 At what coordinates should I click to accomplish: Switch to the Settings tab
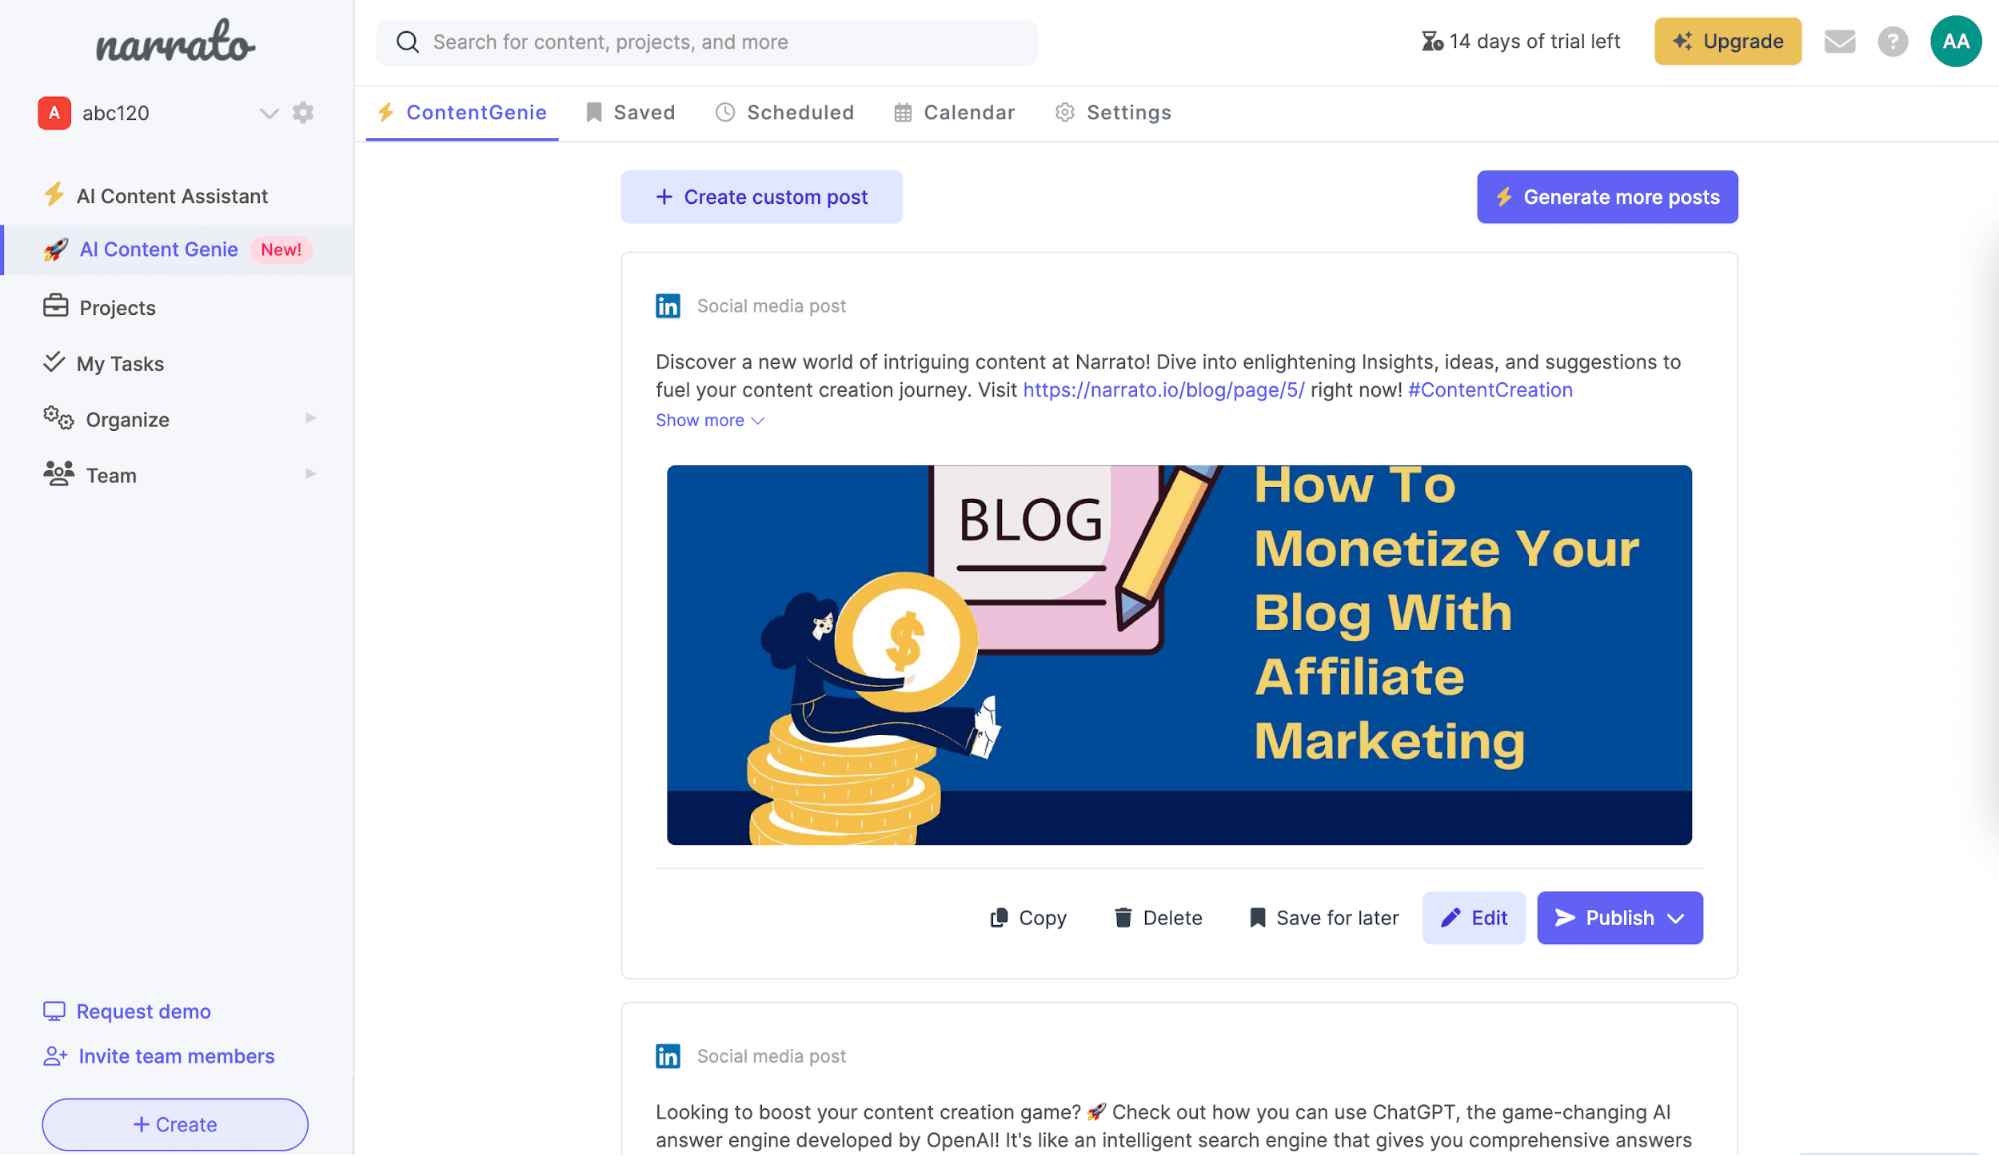[1113, 113]
